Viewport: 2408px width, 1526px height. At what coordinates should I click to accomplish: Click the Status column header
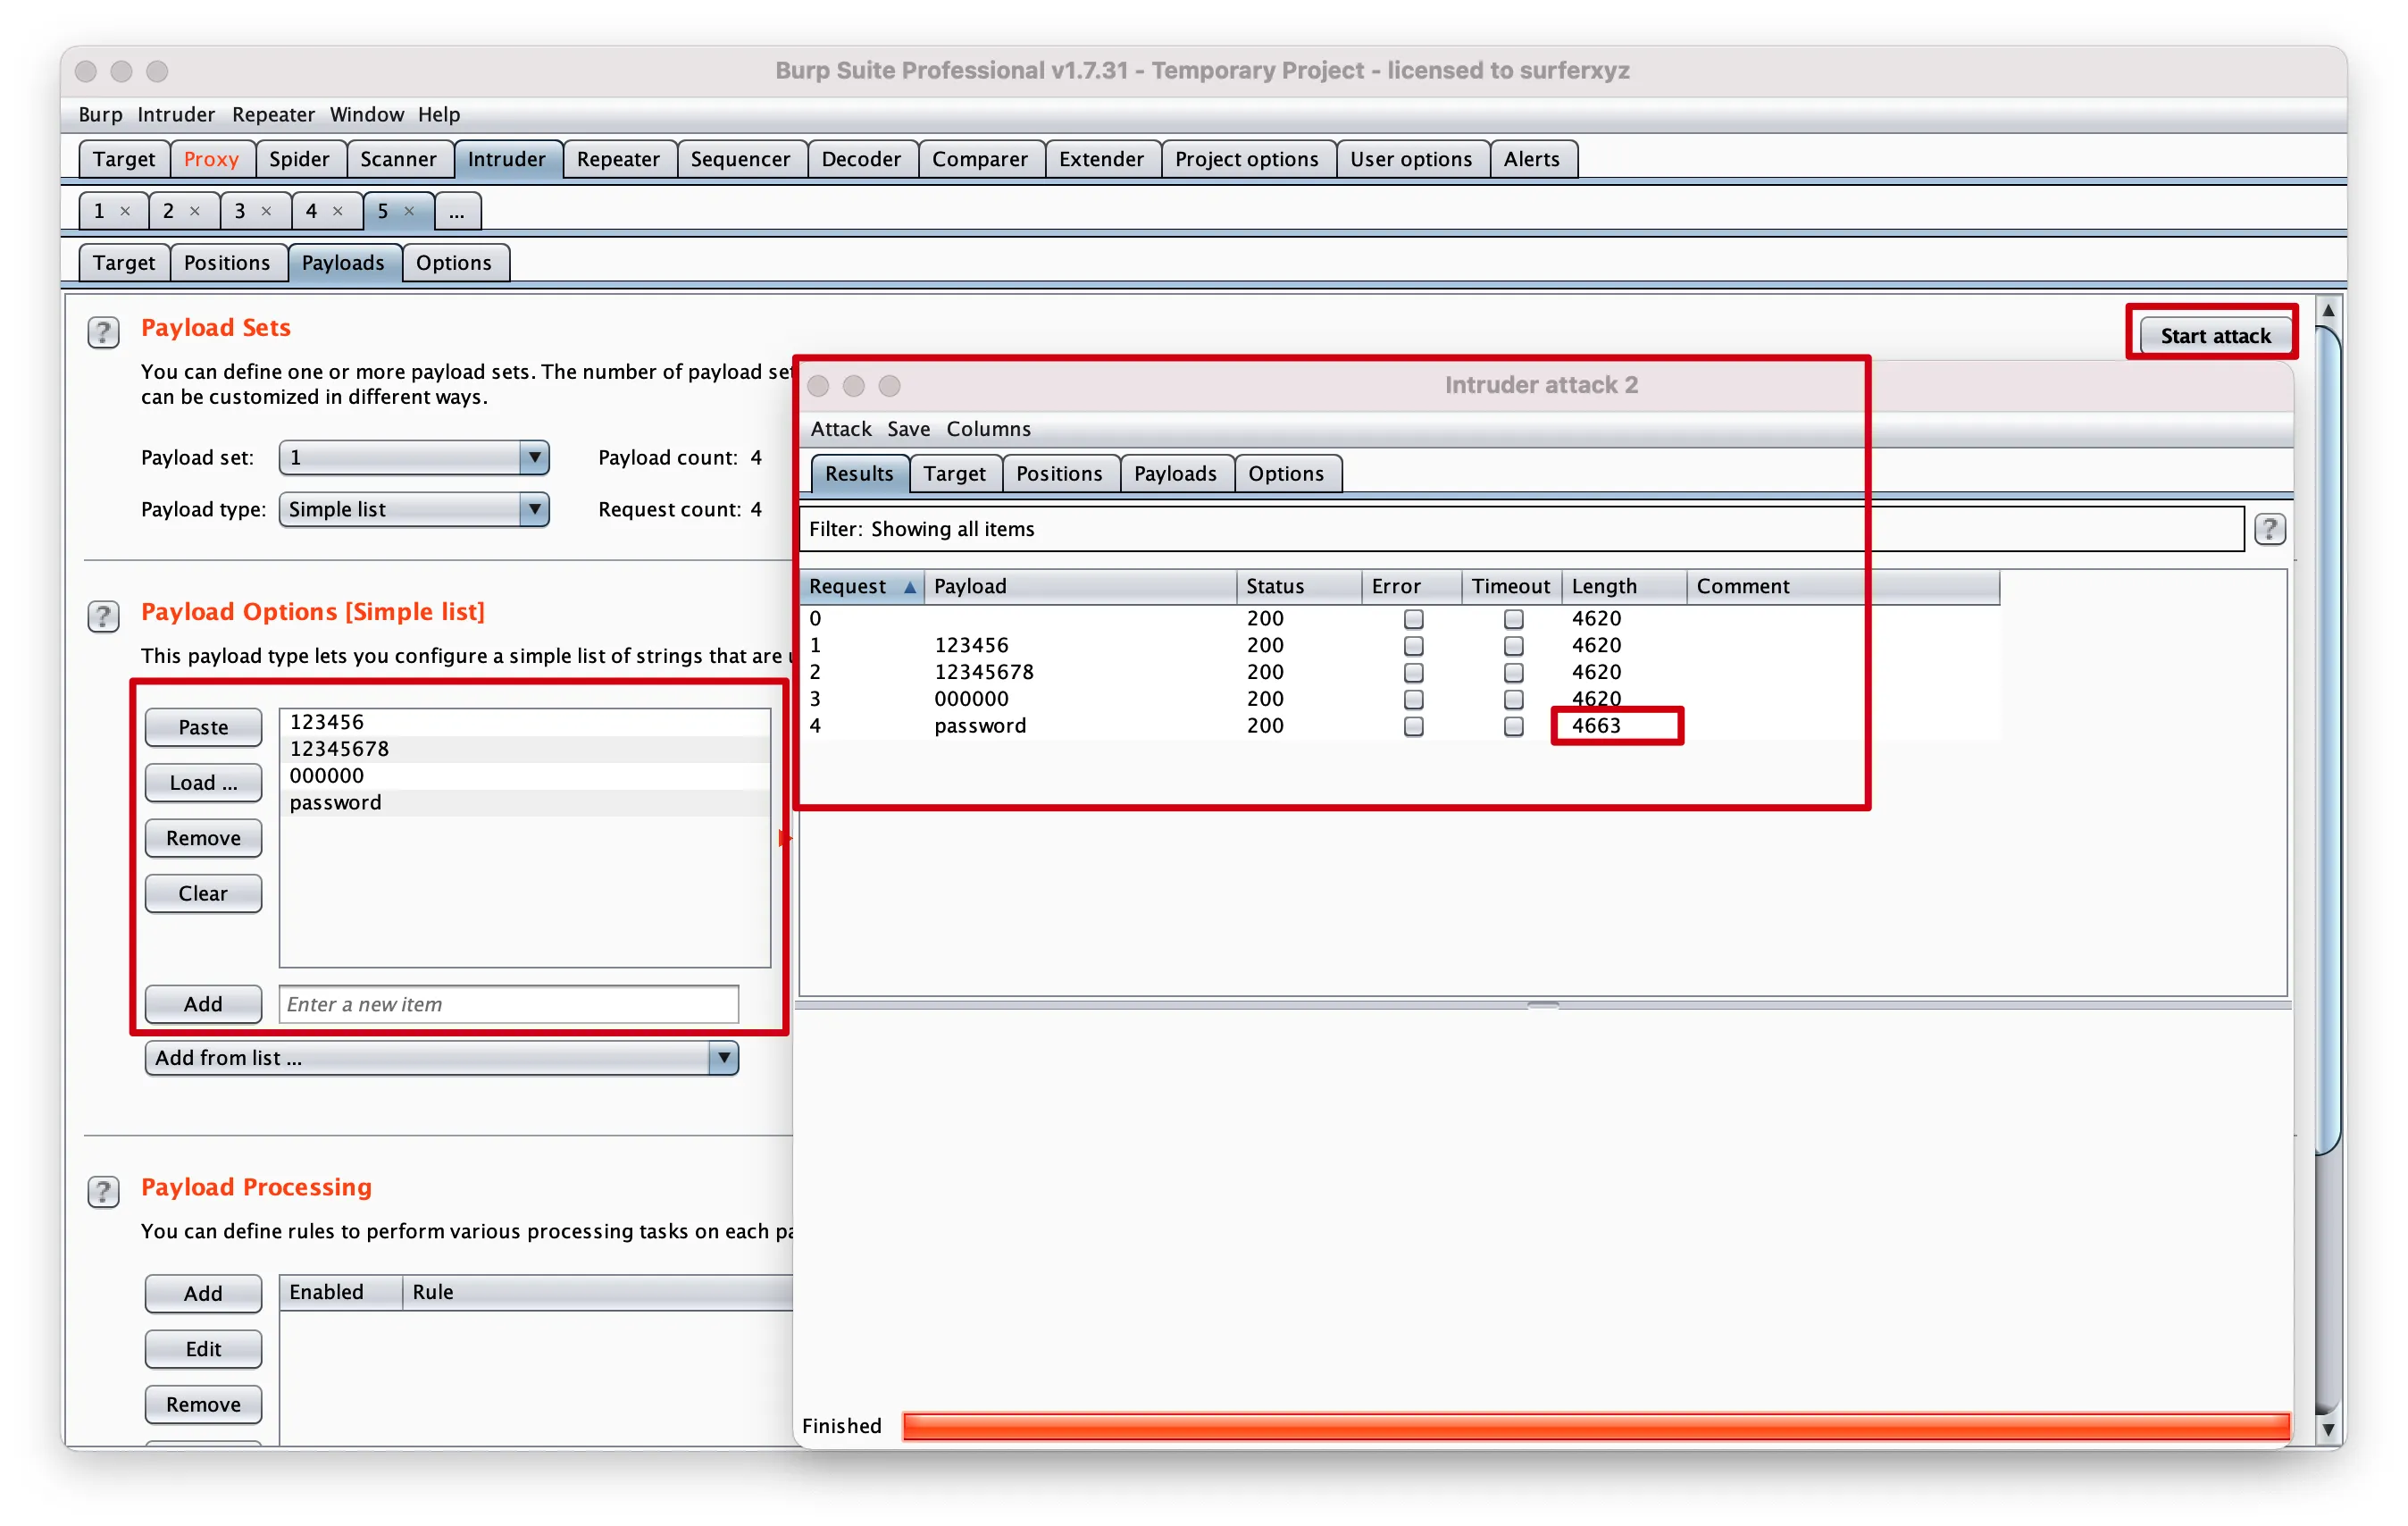point(1299,587)
